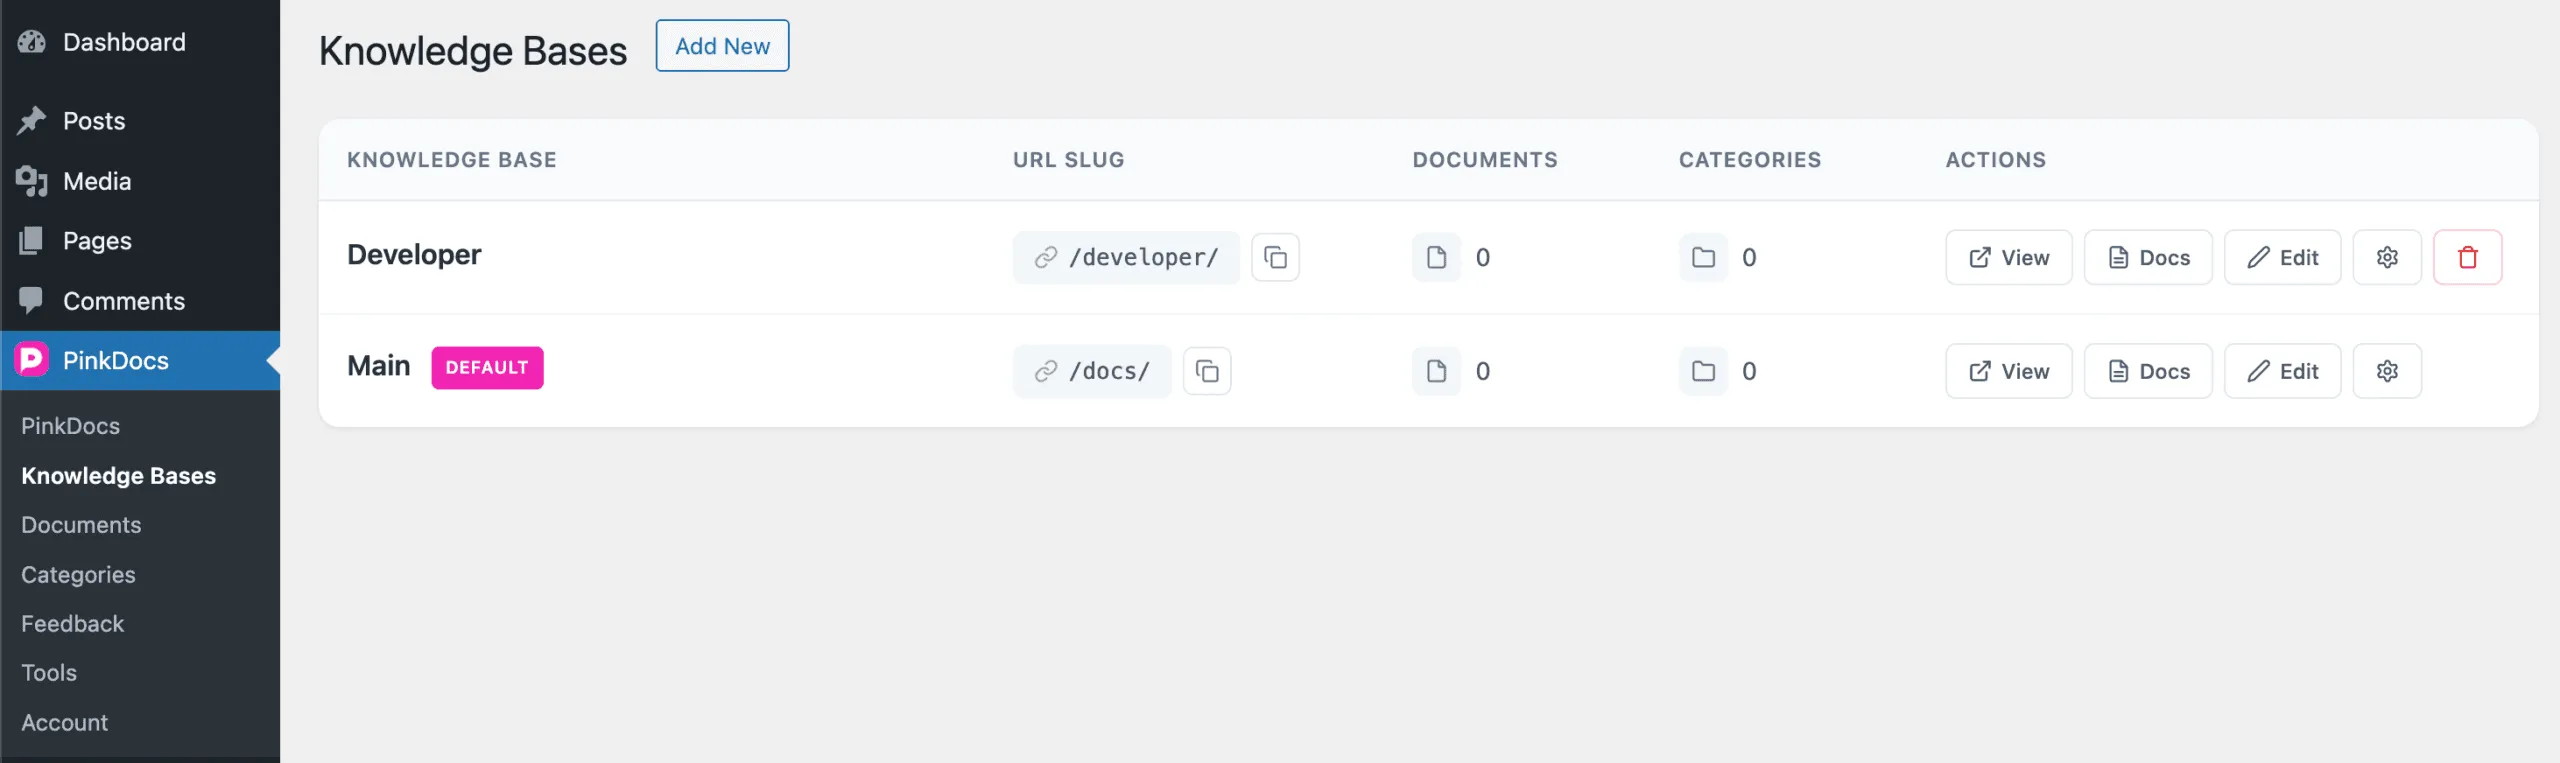Open settings gear for the Main knowledge base
The width and height of the screenshot is (2560, 763).
click(2388, 370)
